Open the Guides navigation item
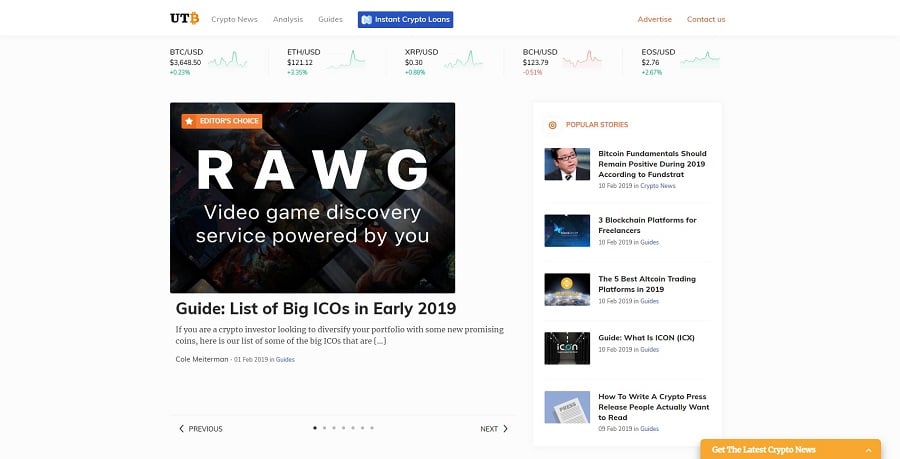Viewport: 900px width, 459px height. tap(330, 19)
